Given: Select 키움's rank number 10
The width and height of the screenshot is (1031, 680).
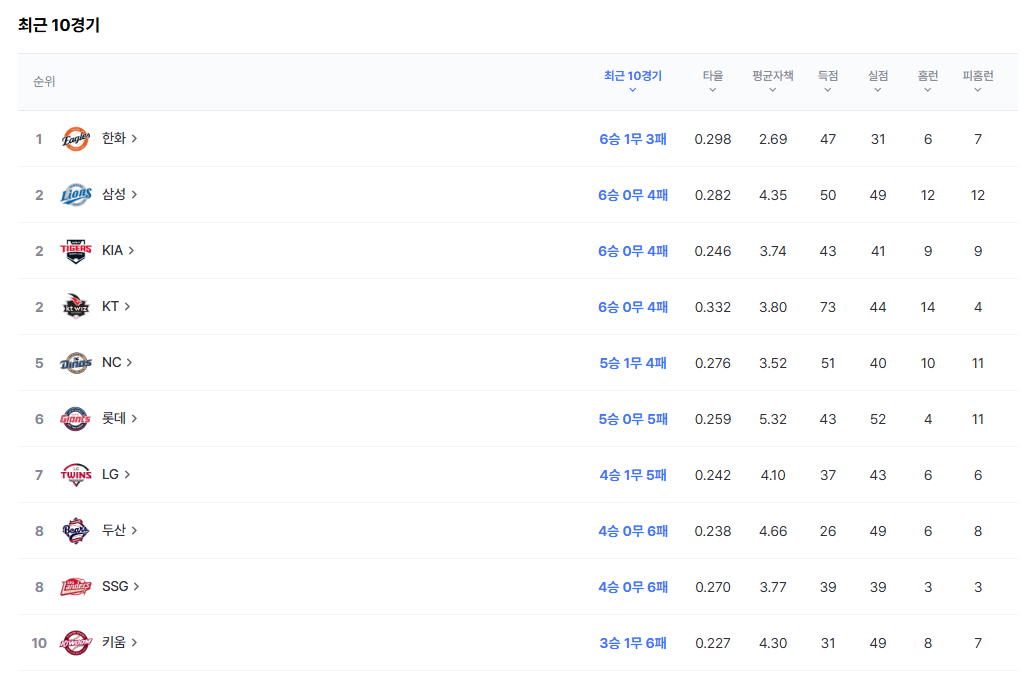Looking at the screenshot, I should [39, 643].
